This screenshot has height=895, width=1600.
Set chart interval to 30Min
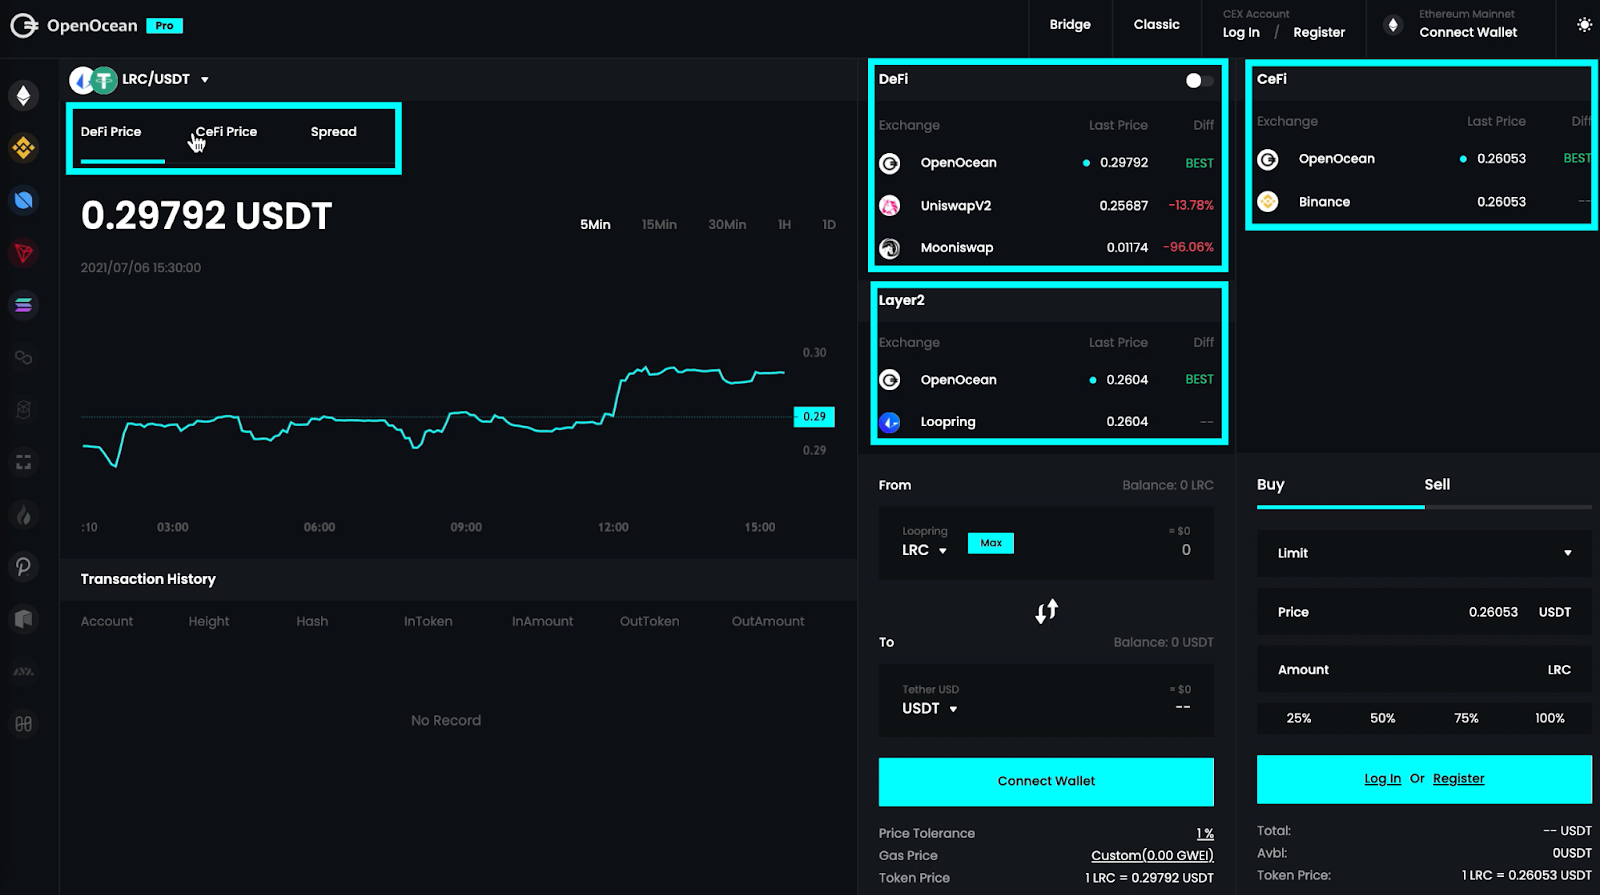coord(727,225)
